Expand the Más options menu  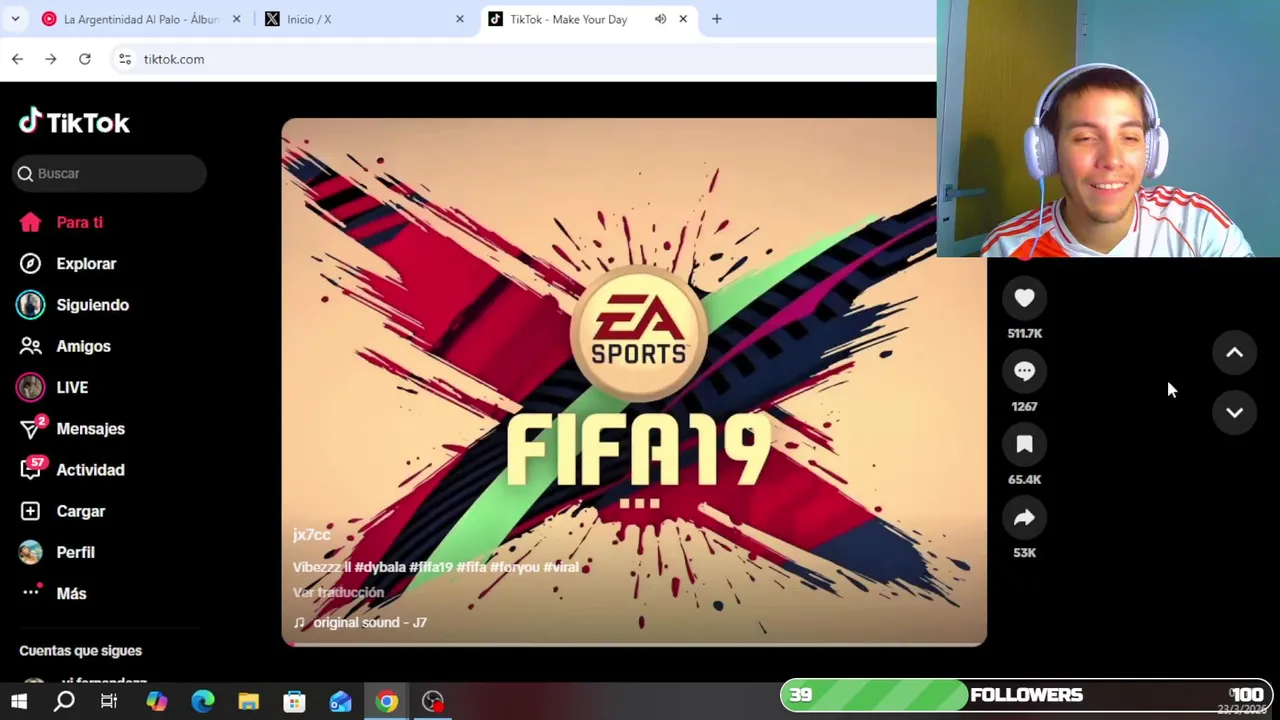pos(54,593)
